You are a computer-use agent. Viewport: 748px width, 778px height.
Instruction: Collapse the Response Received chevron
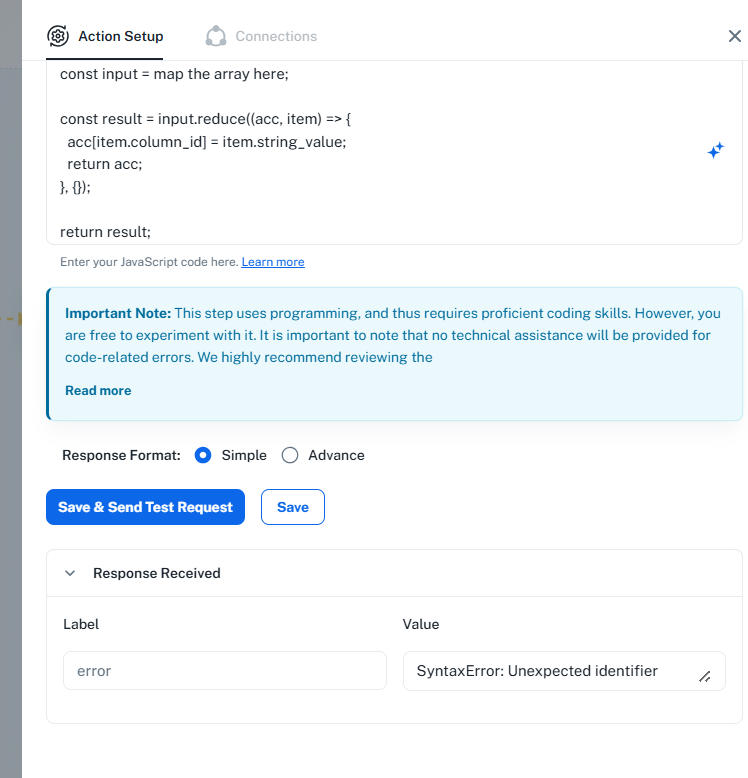(x=70, y=573)
